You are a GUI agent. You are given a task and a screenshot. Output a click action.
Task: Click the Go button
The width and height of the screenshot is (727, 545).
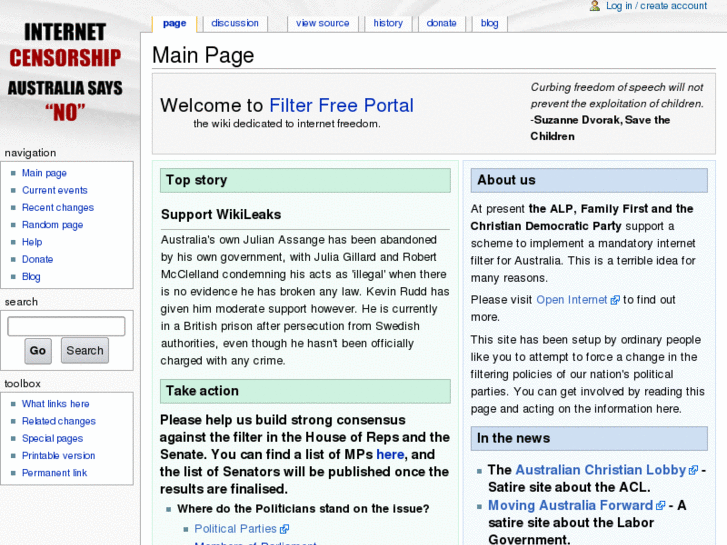pos(38,351)
